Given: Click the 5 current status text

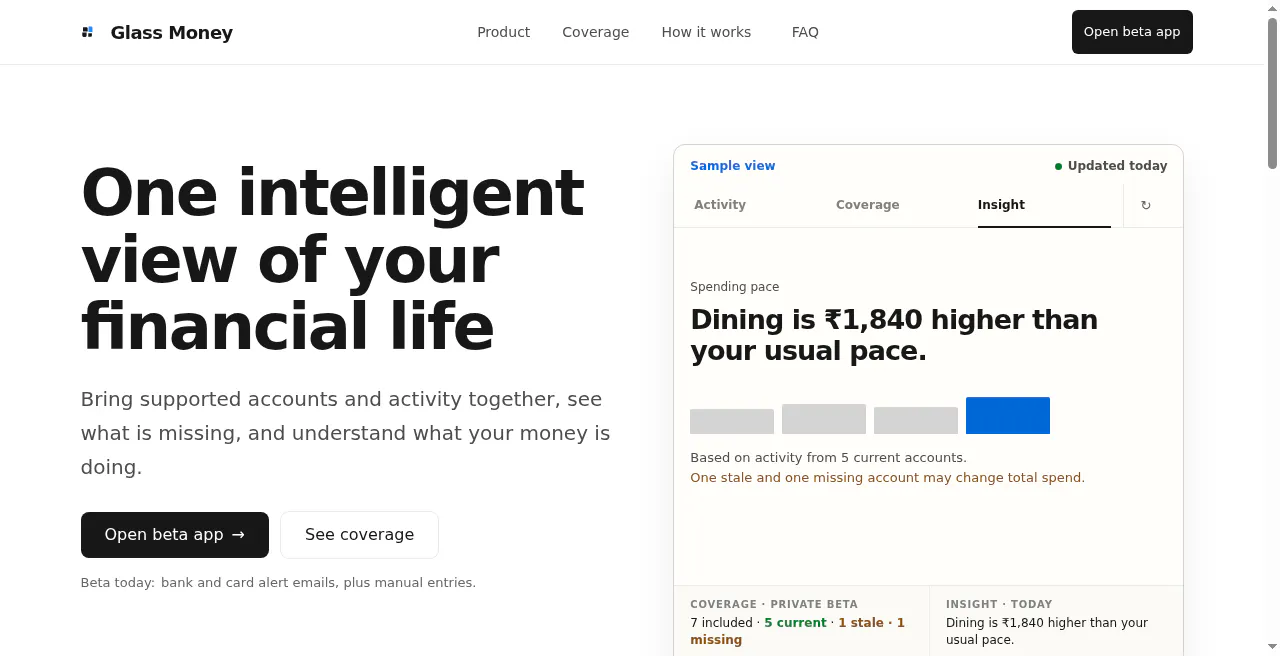Looking at the screenshot, I should [795, 623].
